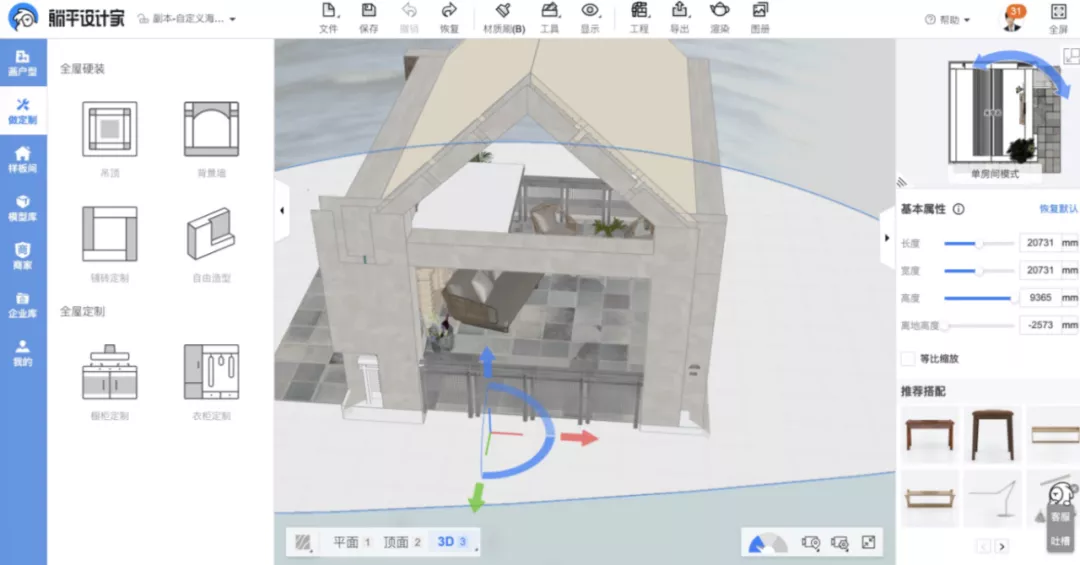Viewport: 1080px width, 565px height.
Task: Click the blue gauge view-angle icon
Action: pos(767,543)
